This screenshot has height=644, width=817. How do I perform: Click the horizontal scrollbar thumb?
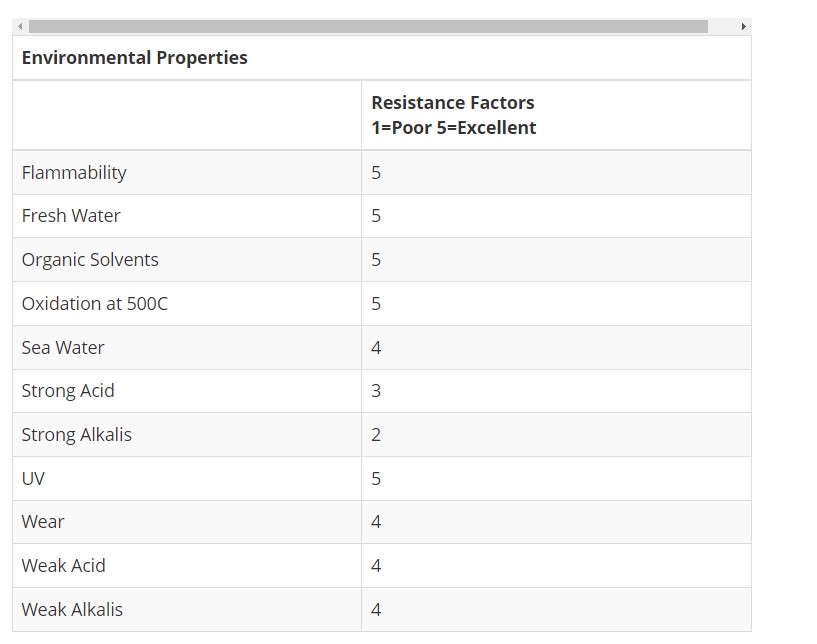click(368, 27)
